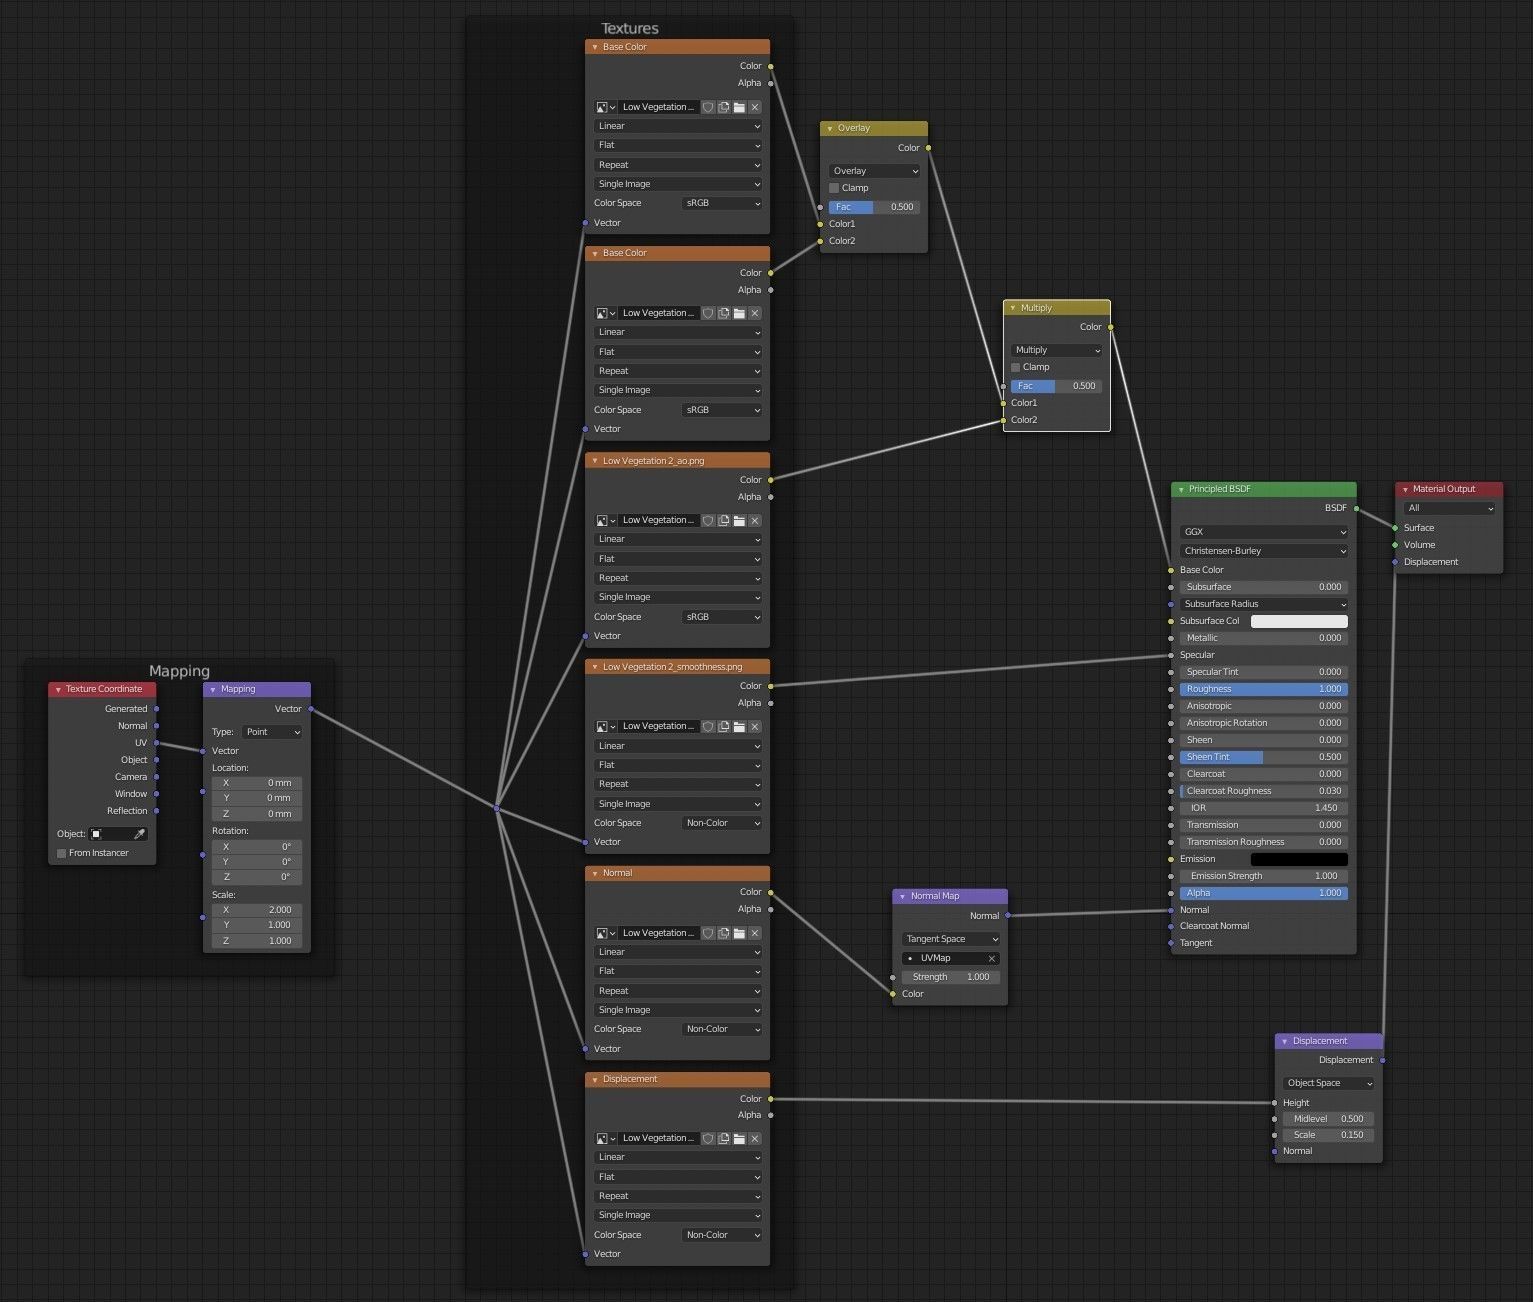This screenshot has height=1302, width=1533.
Task: Click the Fac slider in Overlay node
Action: pyautogui.click(x=874, y=207)
